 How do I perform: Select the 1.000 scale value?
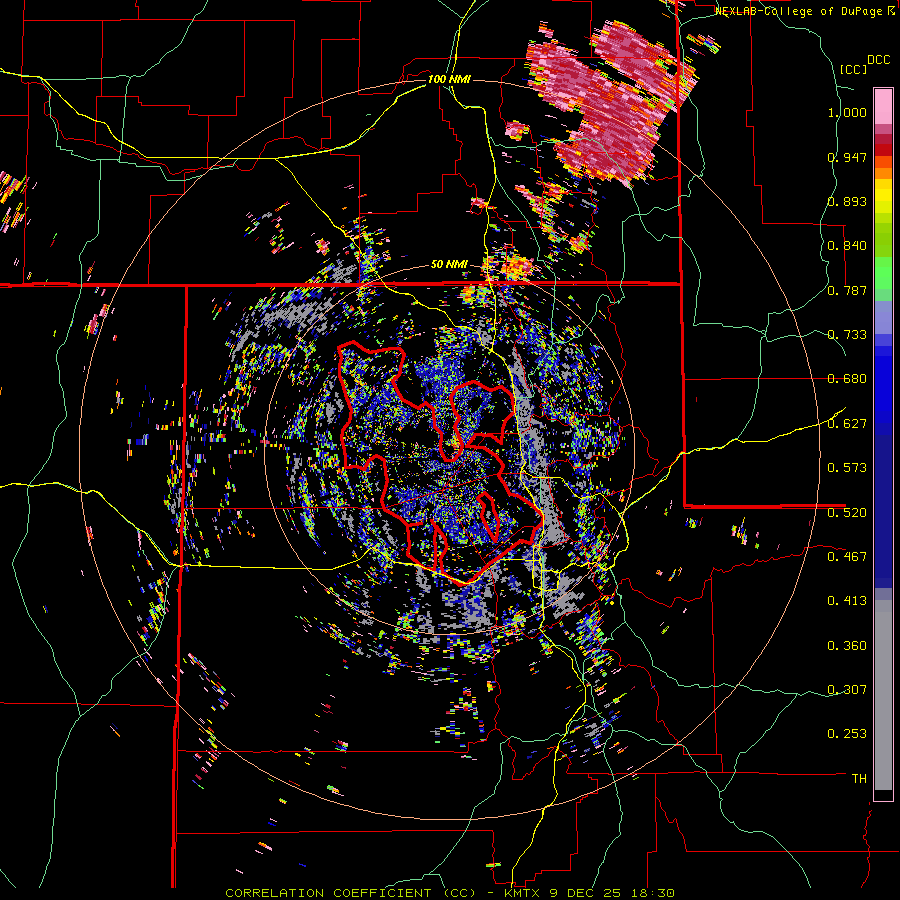847,112
